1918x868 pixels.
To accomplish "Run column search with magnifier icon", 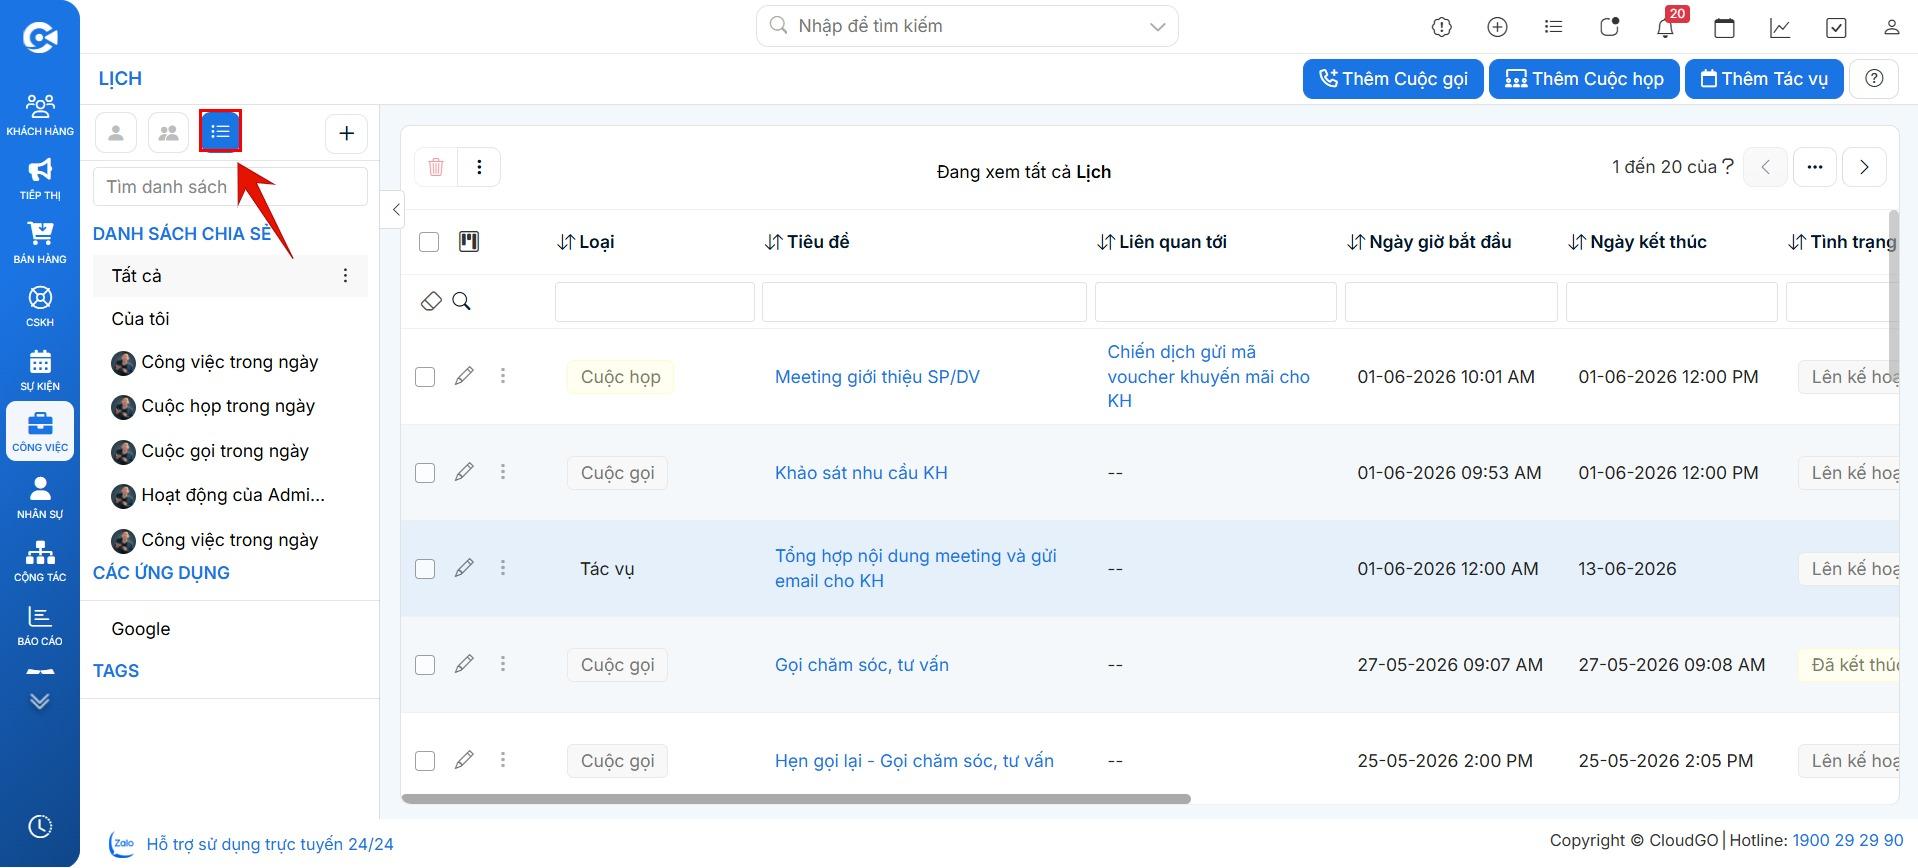I will pyautogui.click(x=461, y=301).
